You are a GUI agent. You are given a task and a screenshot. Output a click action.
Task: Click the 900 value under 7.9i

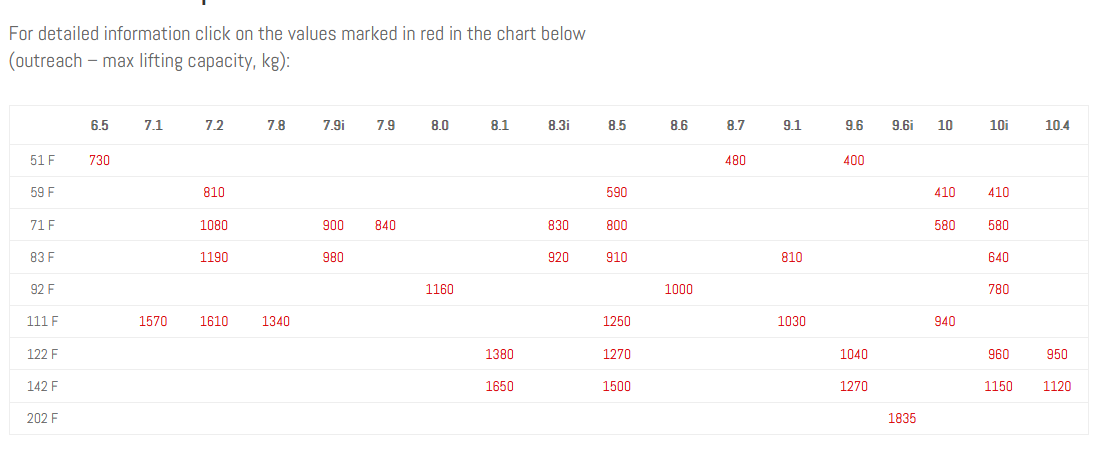pyautogui.click(x=333, y=226)
